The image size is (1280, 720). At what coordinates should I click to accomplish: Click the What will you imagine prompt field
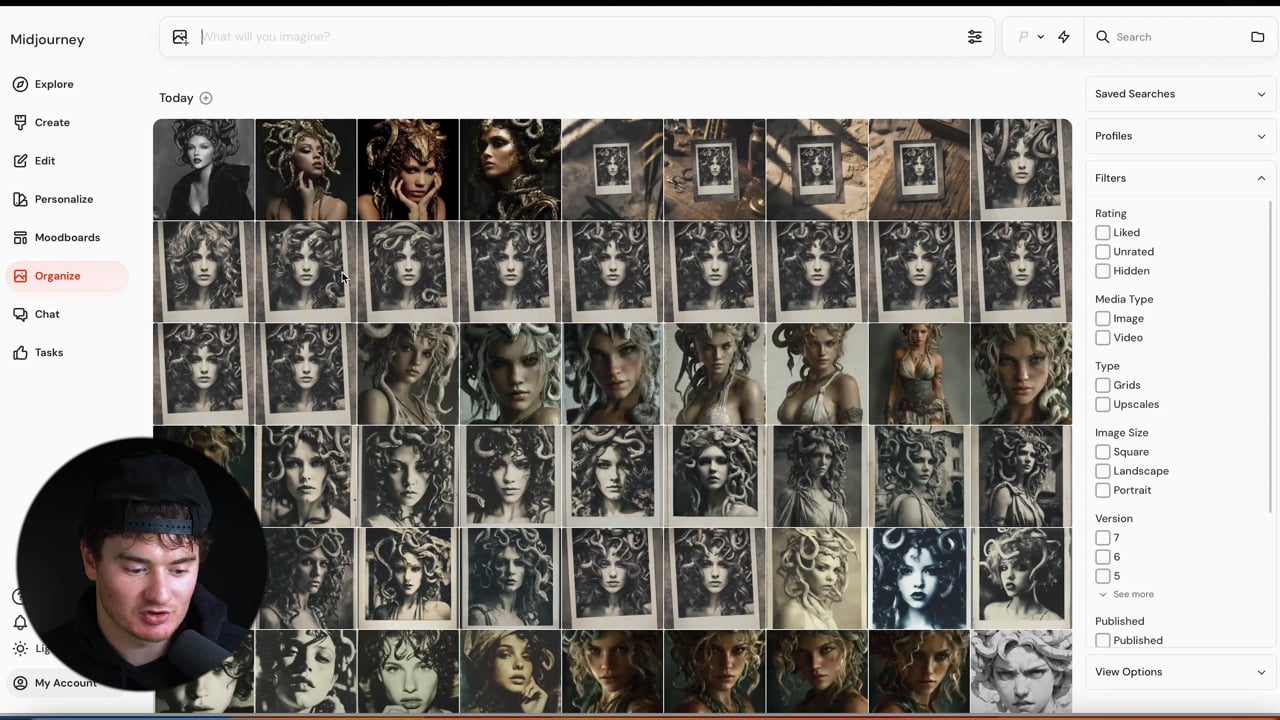point(578,37)
